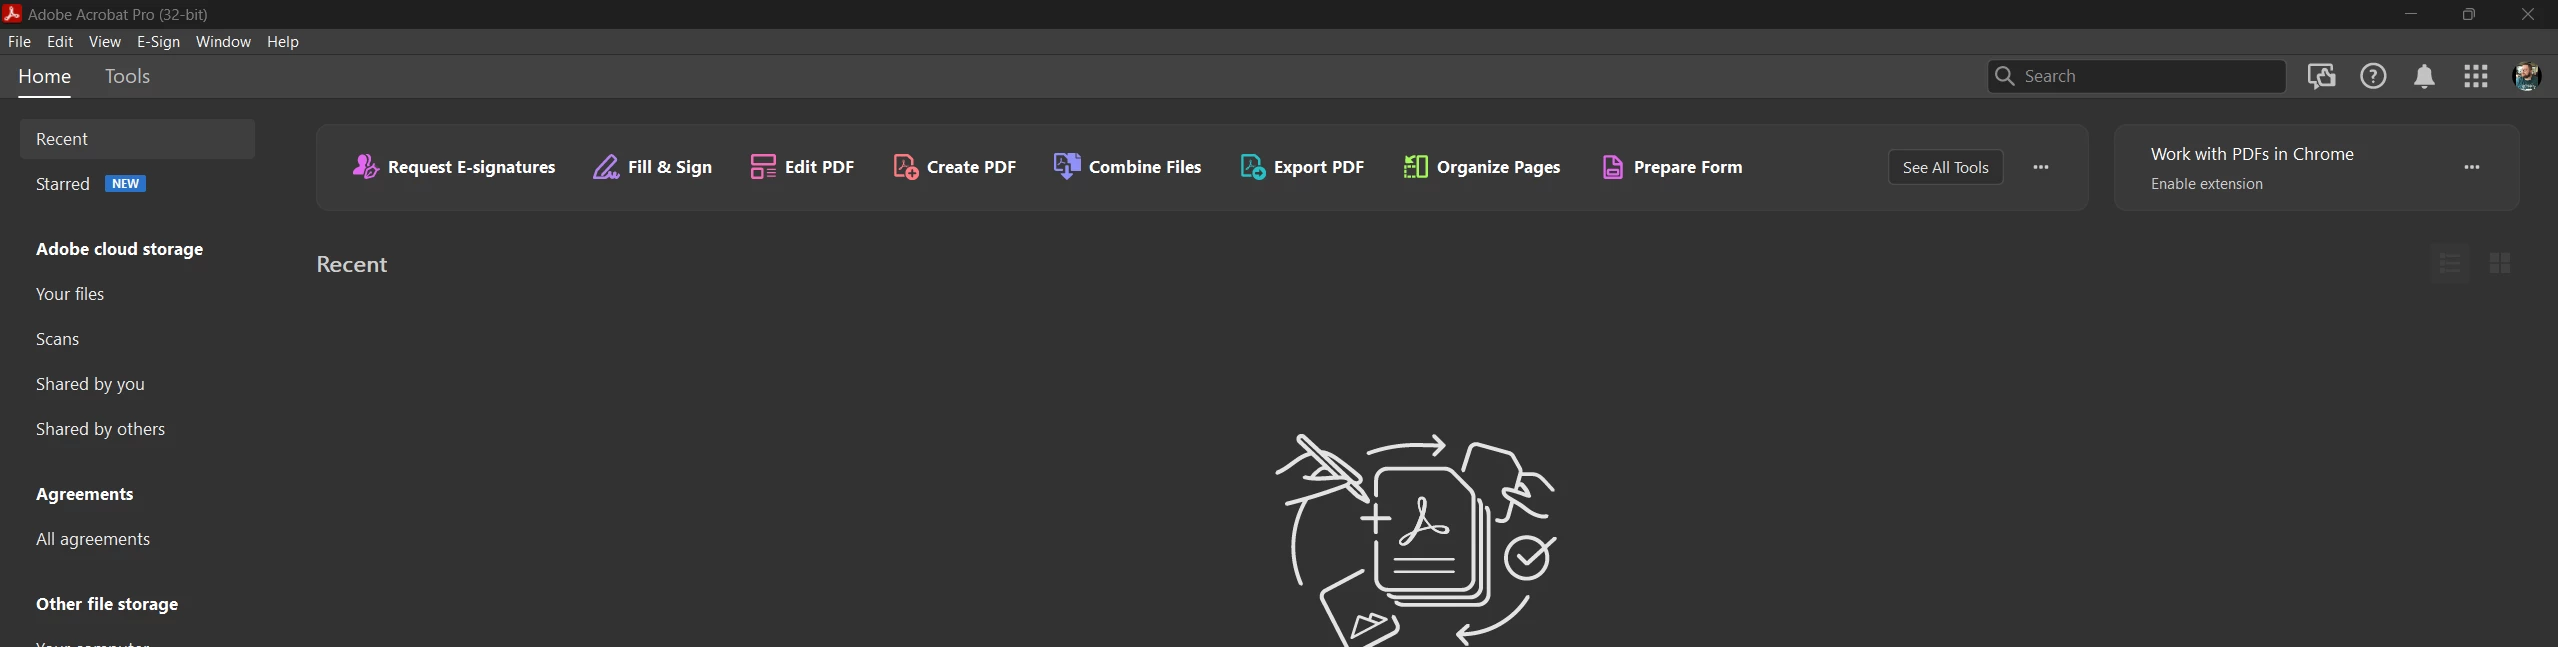Restore down the Acrobat window
The width and height of the screenshot is (2558, 647).
tap(2468, 14)
